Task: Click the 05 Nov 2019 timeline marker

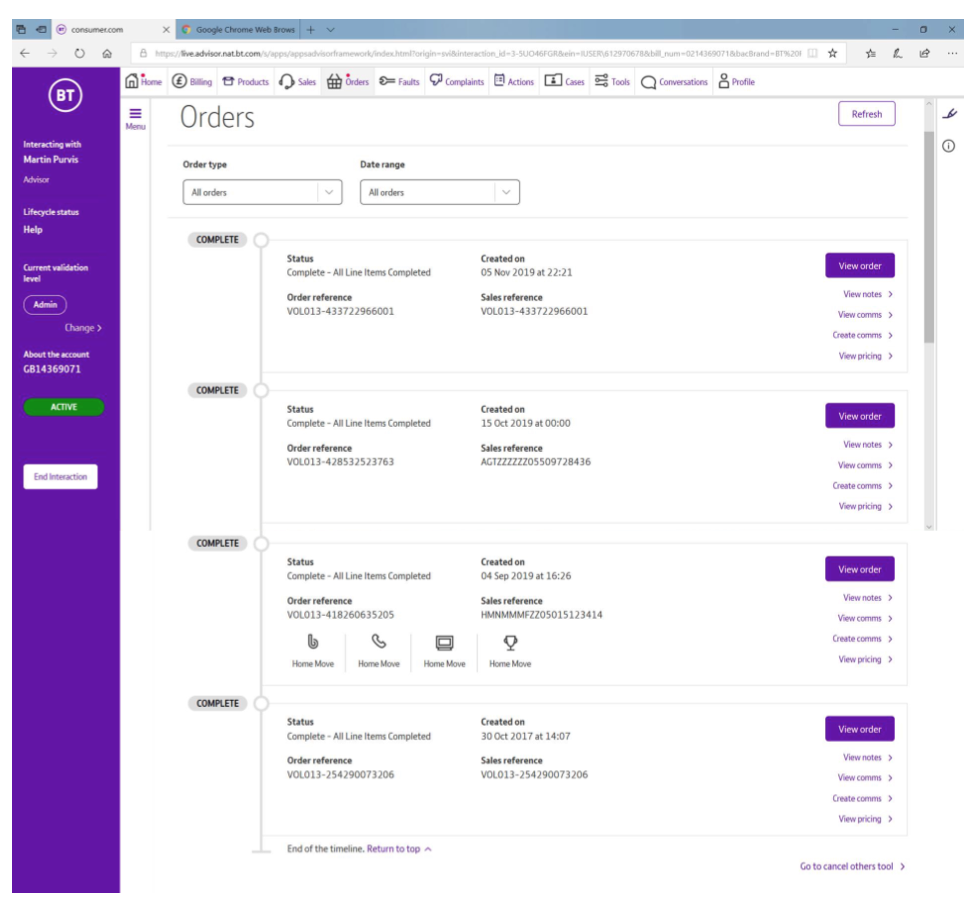Action: 261,240
